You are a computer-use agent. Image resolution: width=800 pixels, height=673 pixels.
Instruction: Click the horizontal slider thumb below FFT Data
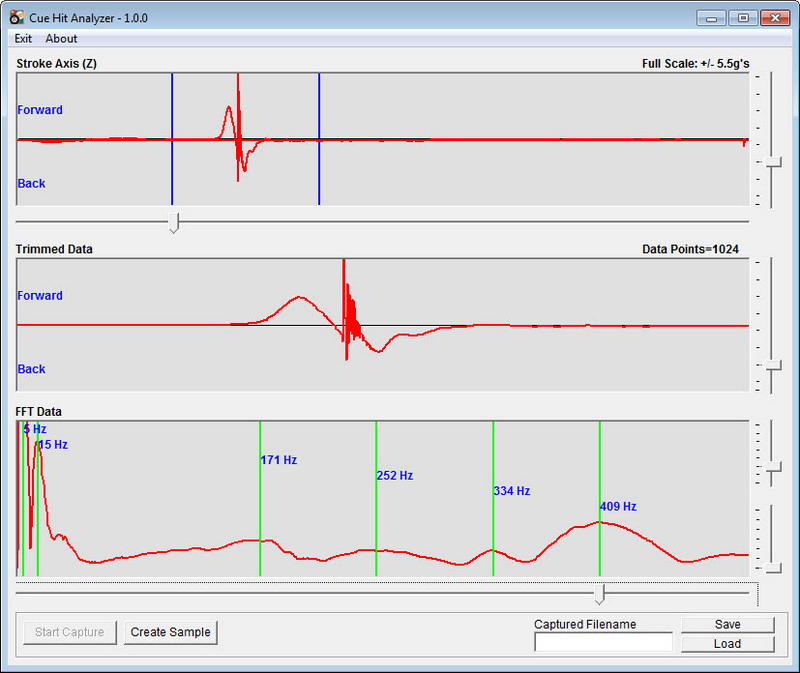[x=599, y=595]
